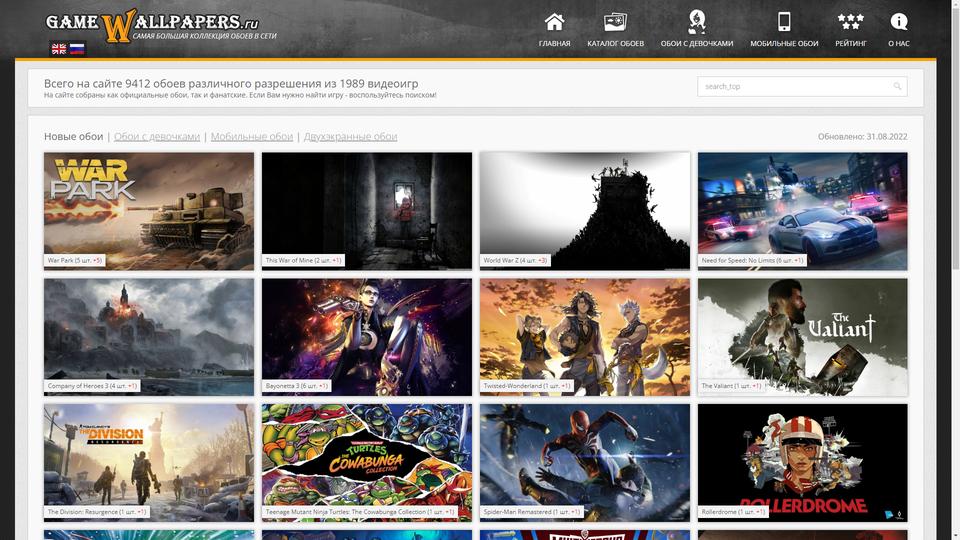Image resolution: width=960 pixels, height=540 pixels.
Task: Open the Рейтинг stars icon
Action: [850, 22]
